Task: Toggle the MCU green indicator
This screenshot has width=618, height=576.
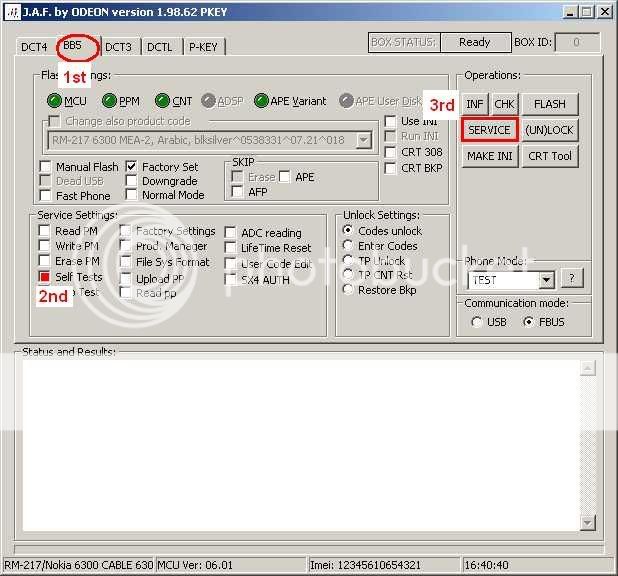Action: (54, 101)
